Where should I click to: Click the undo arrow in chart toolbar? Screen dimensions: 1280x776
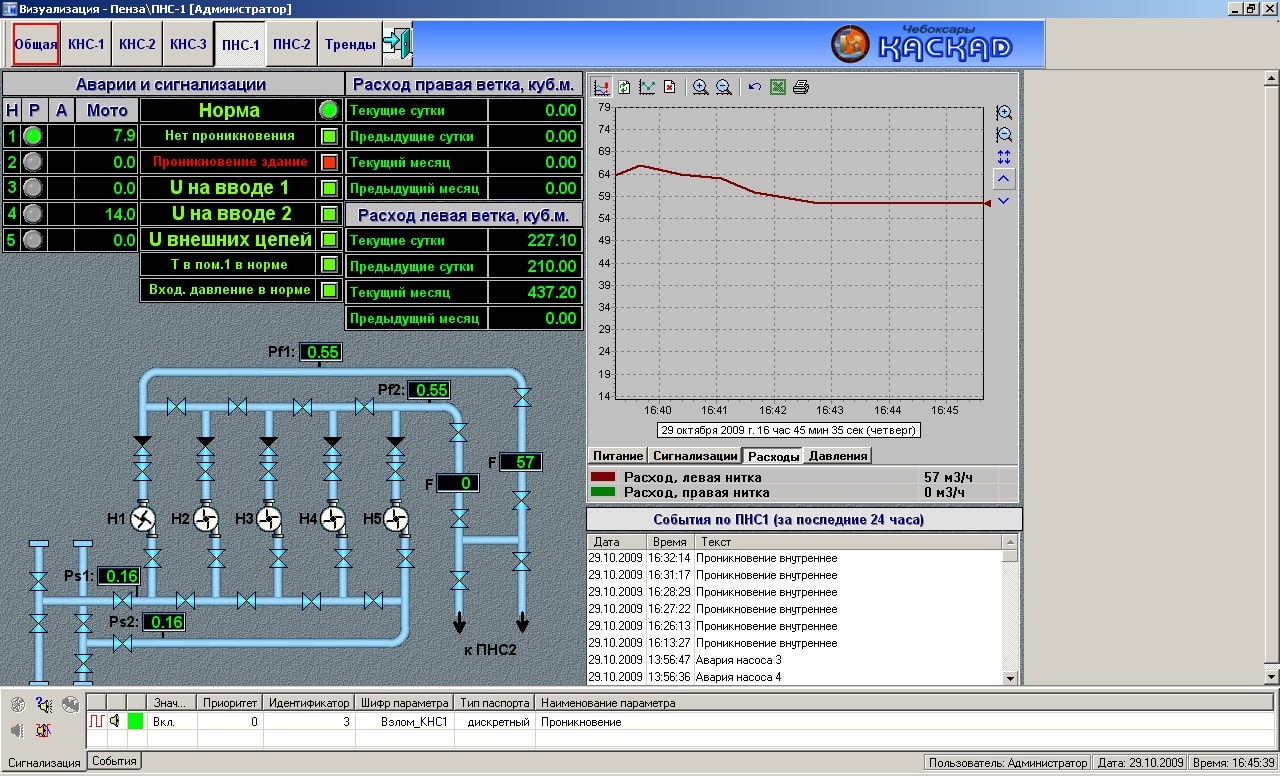click(x=755, y=87)
